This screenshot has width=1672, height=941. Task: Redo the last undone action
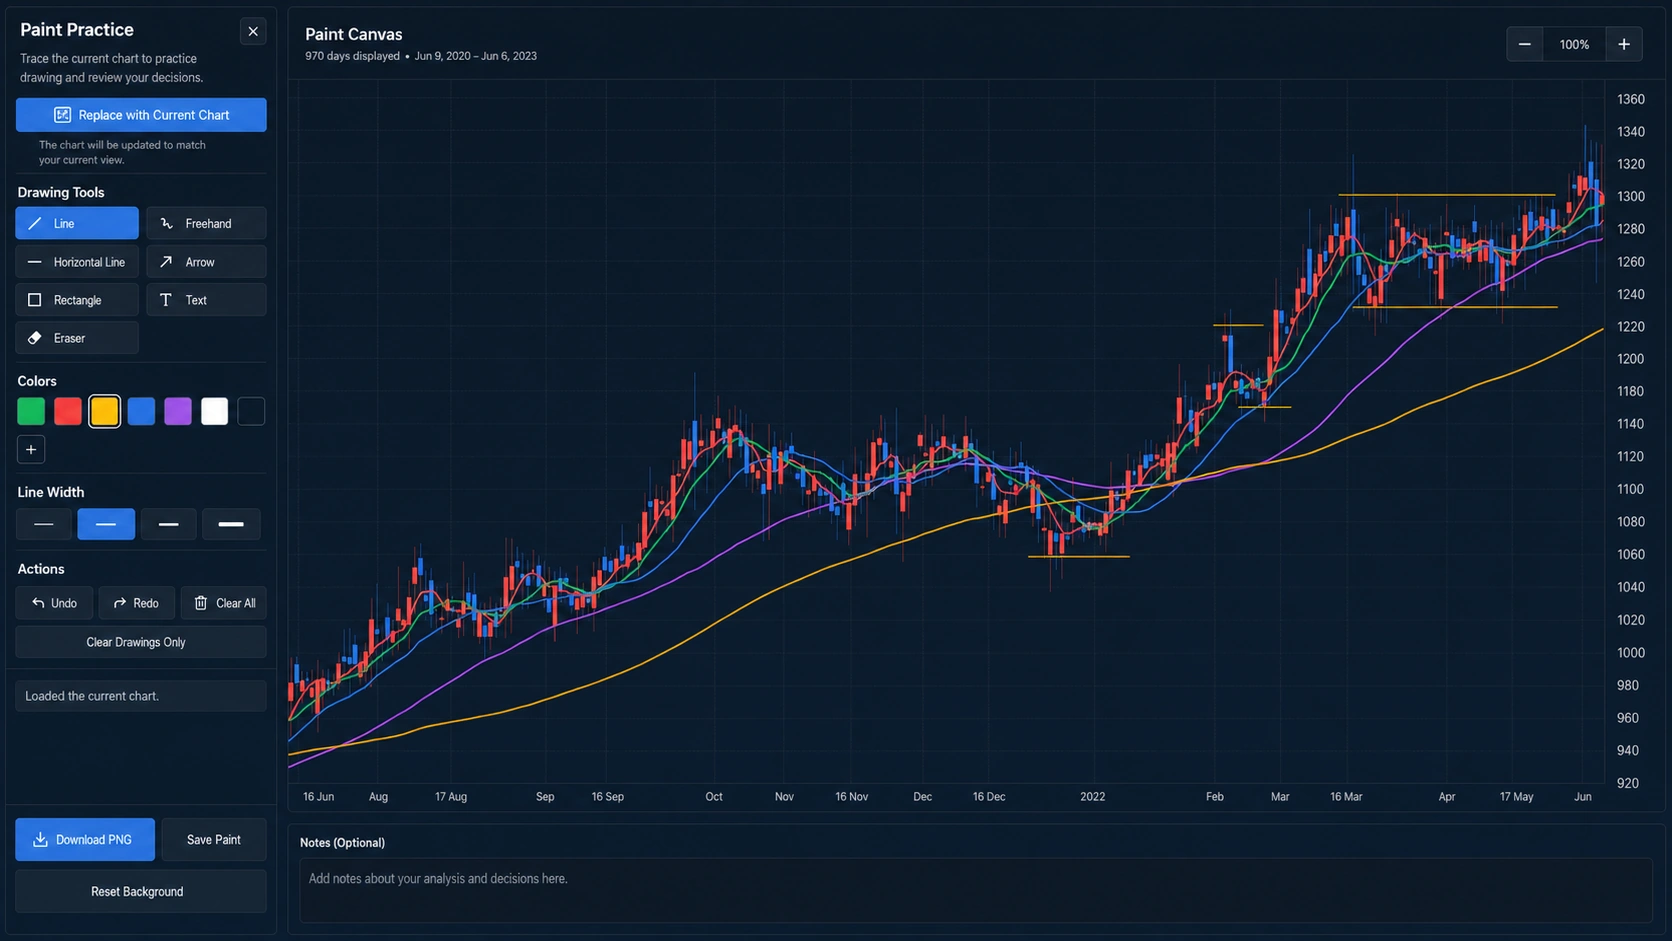tap(136, 603)
